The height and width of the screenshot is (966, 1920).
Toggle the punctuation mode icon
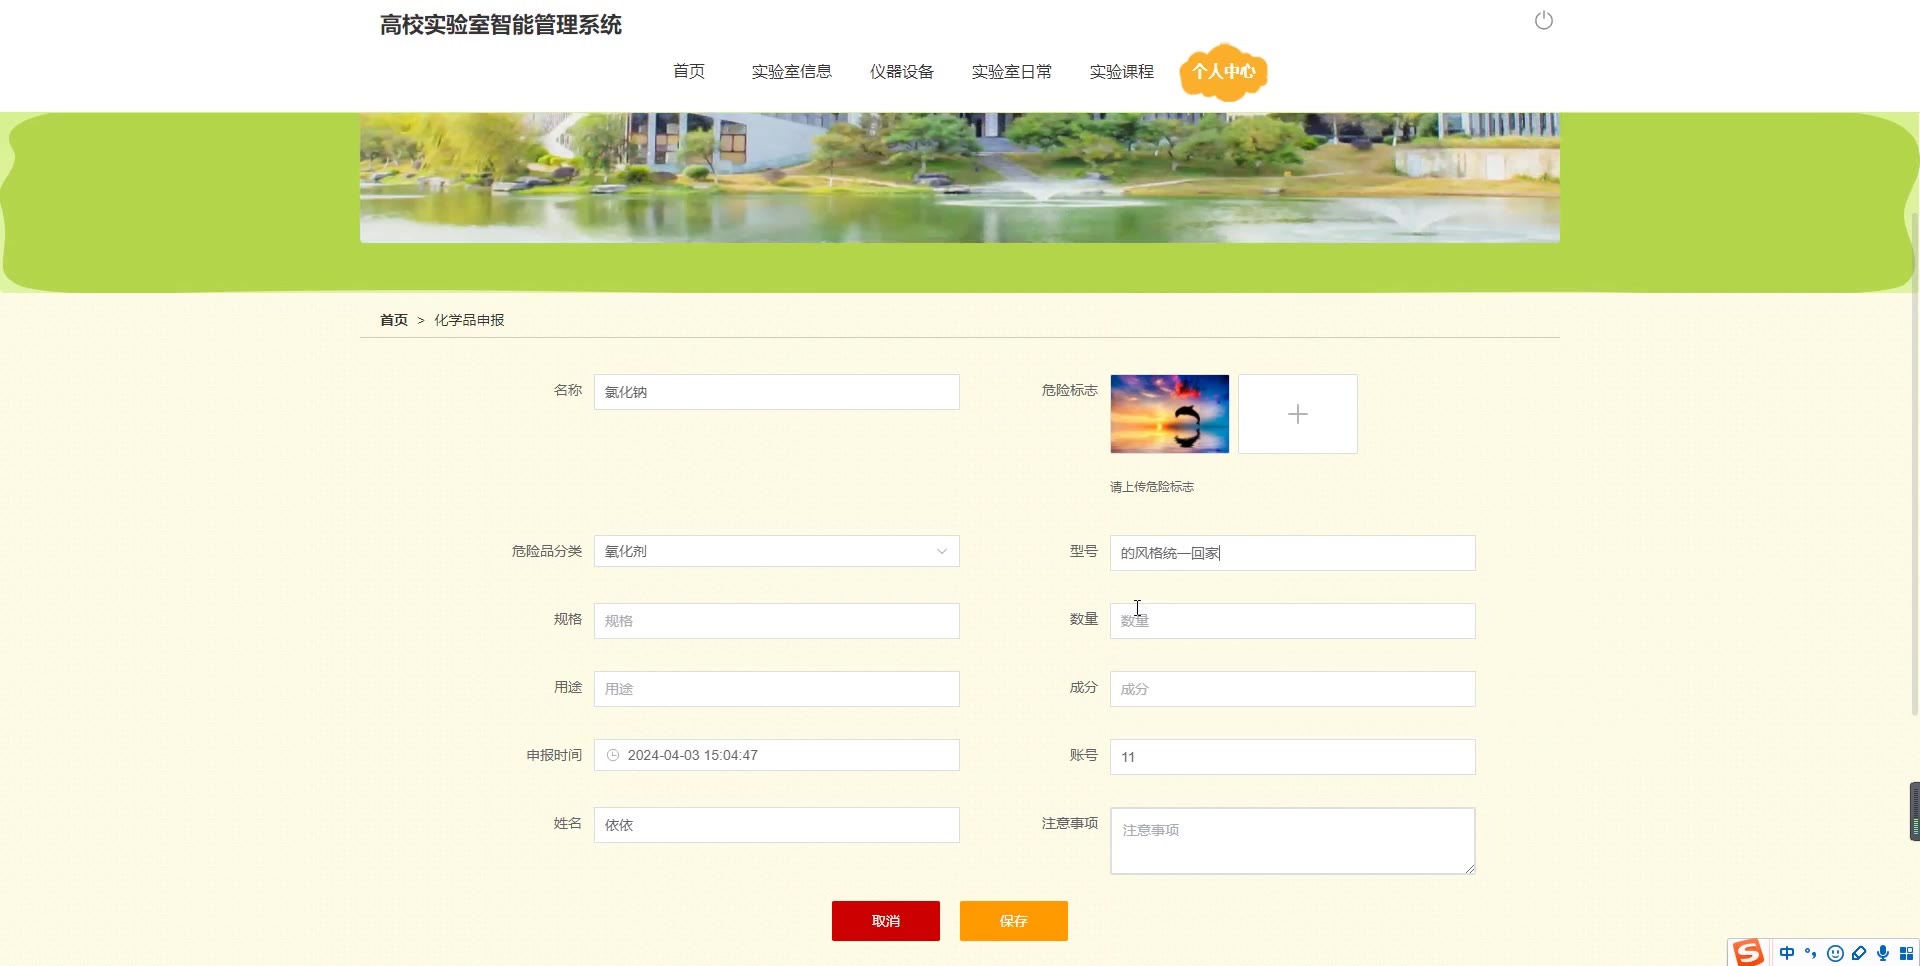pos(1811,953)
